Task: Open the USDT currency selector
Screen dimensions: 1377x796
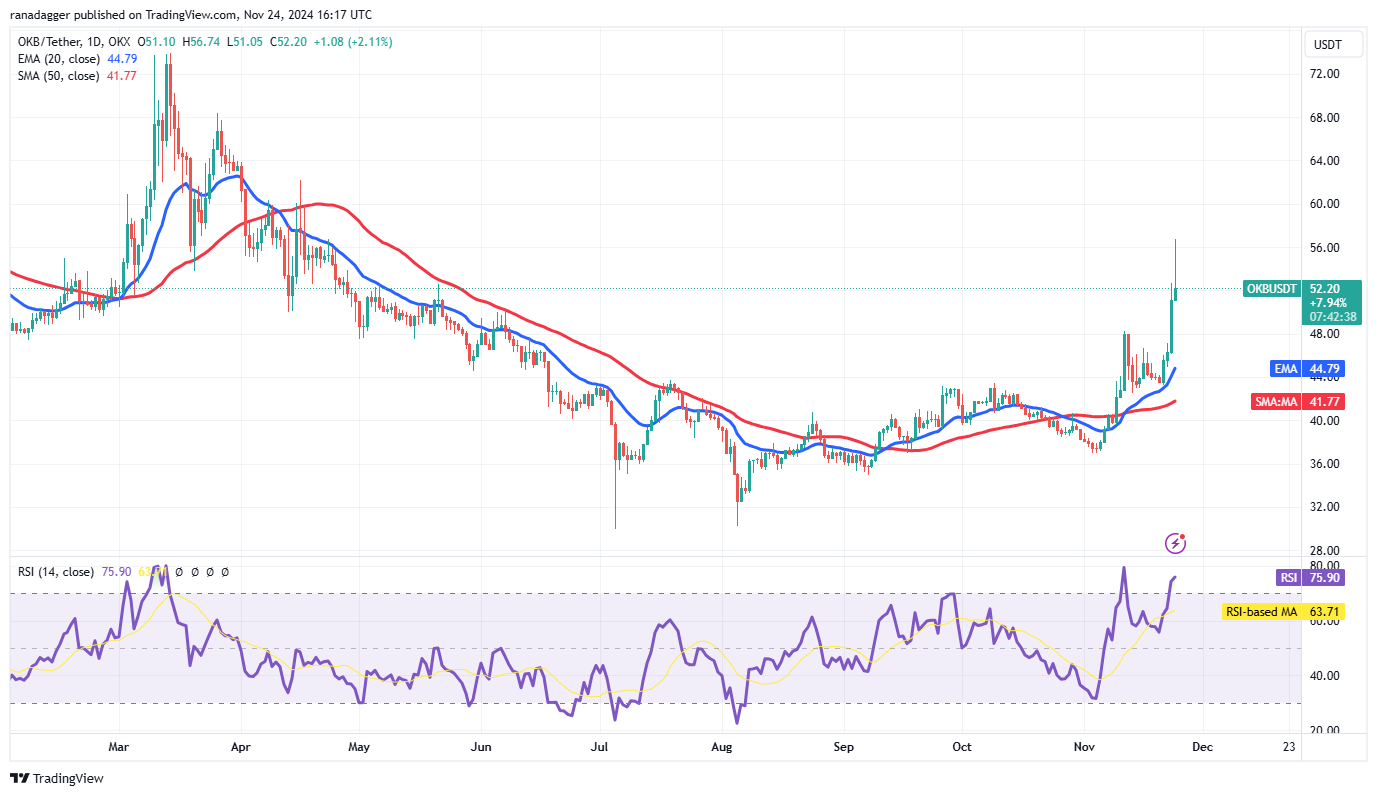Action: (x=1328, y=45)
